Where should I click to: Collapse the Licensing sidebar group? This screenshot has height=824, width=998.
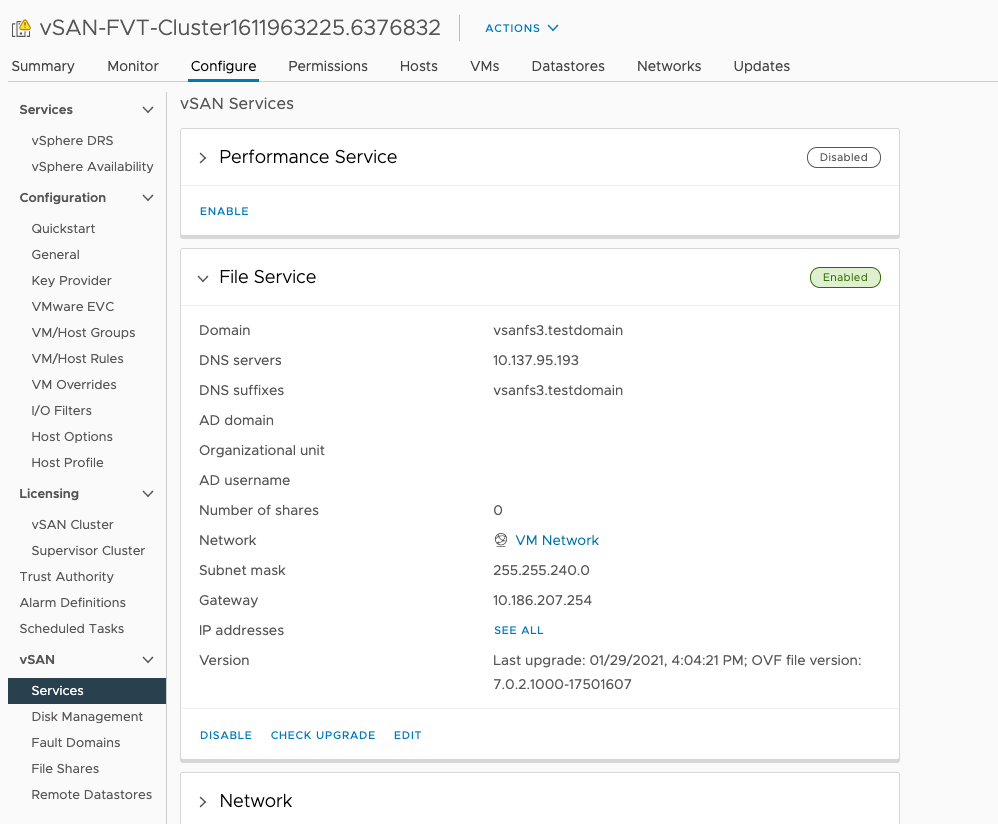click(x=148, y=494)
